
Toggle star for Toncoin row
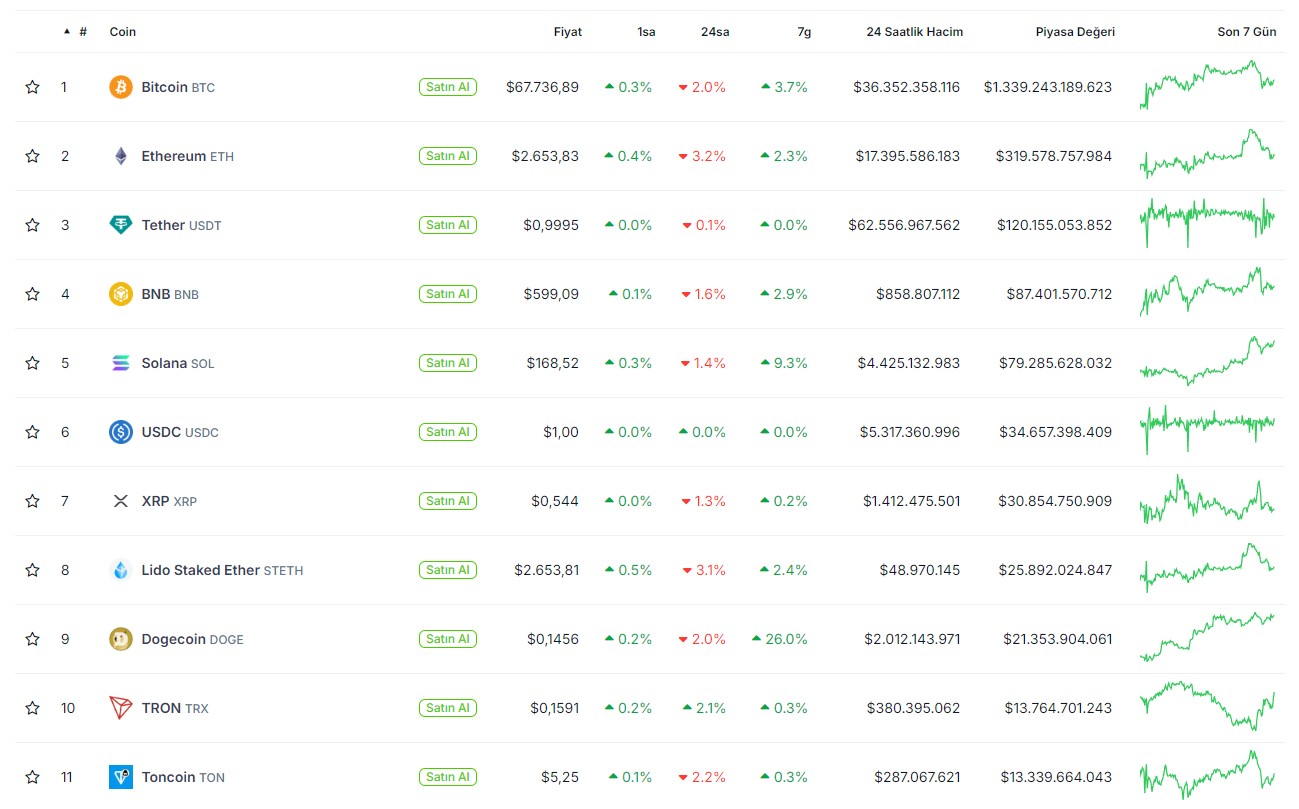[x=32, y=777]
